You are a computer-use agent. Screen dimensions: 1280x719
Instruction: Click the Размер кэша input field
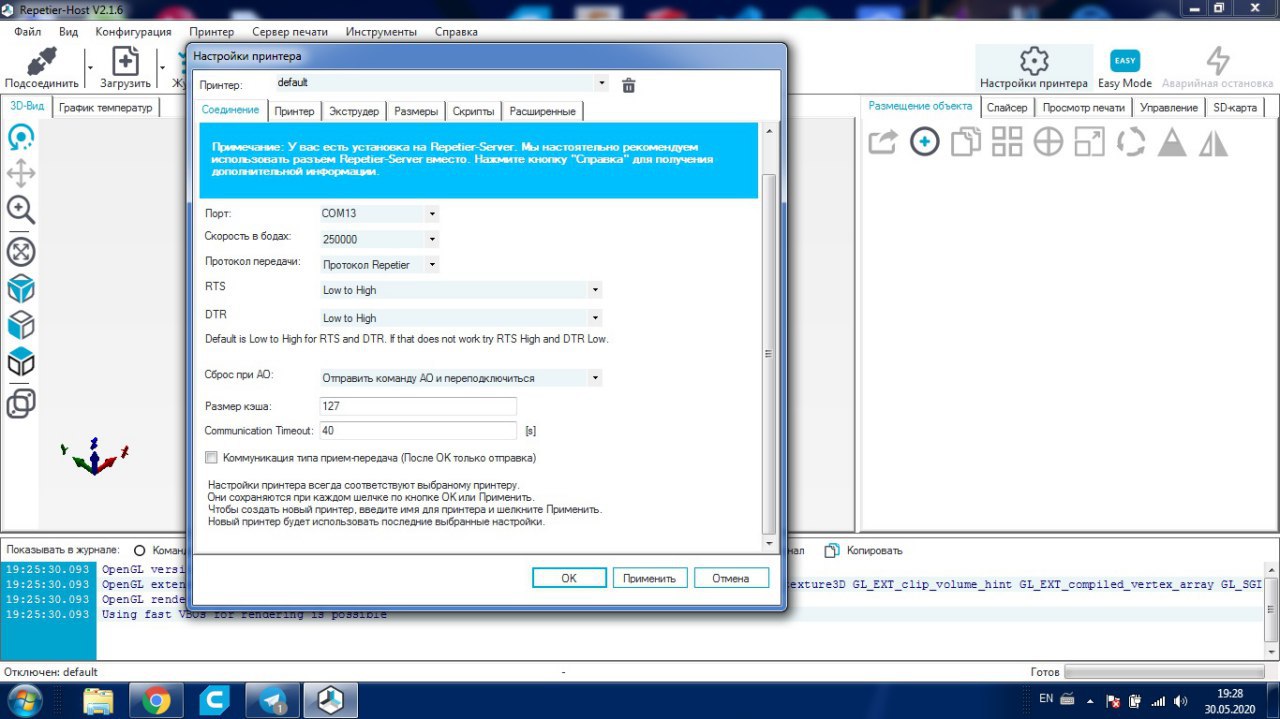click(x=417, y=406)
